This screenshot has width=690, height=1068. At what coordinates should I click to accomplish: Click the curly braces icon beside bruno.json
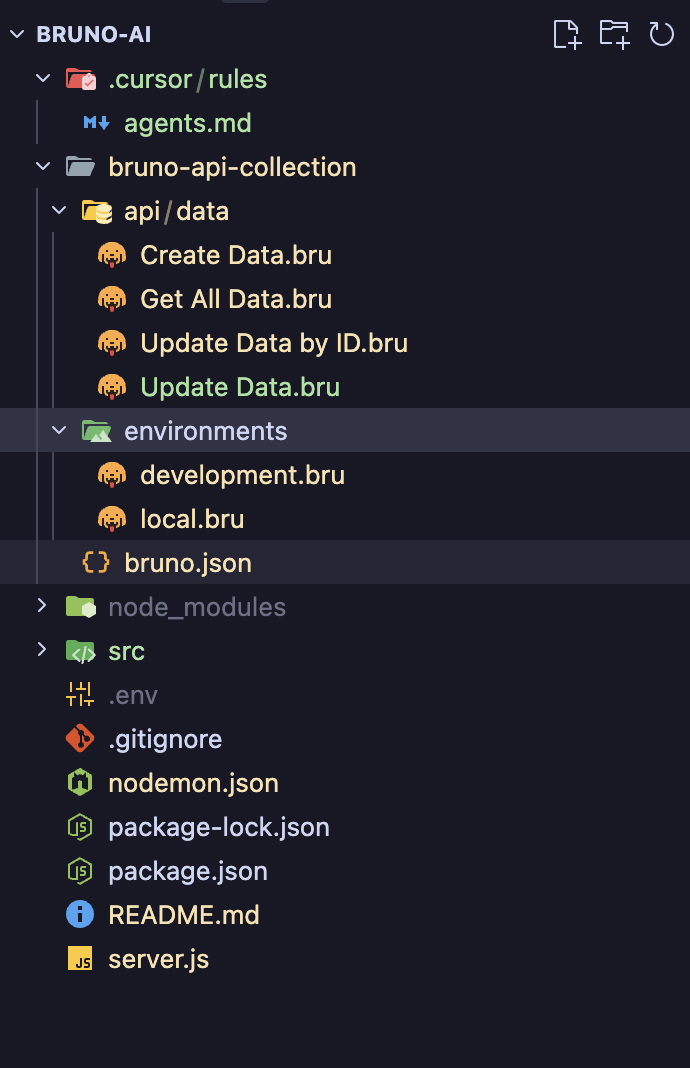coord(96,563)
